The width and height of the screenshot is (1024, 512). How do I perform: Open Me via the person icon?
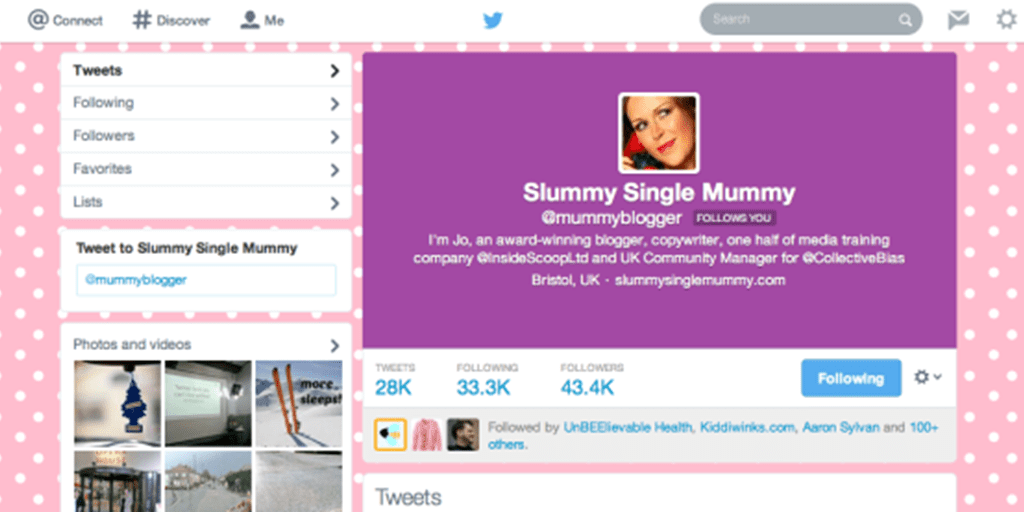tap(249, 20)
